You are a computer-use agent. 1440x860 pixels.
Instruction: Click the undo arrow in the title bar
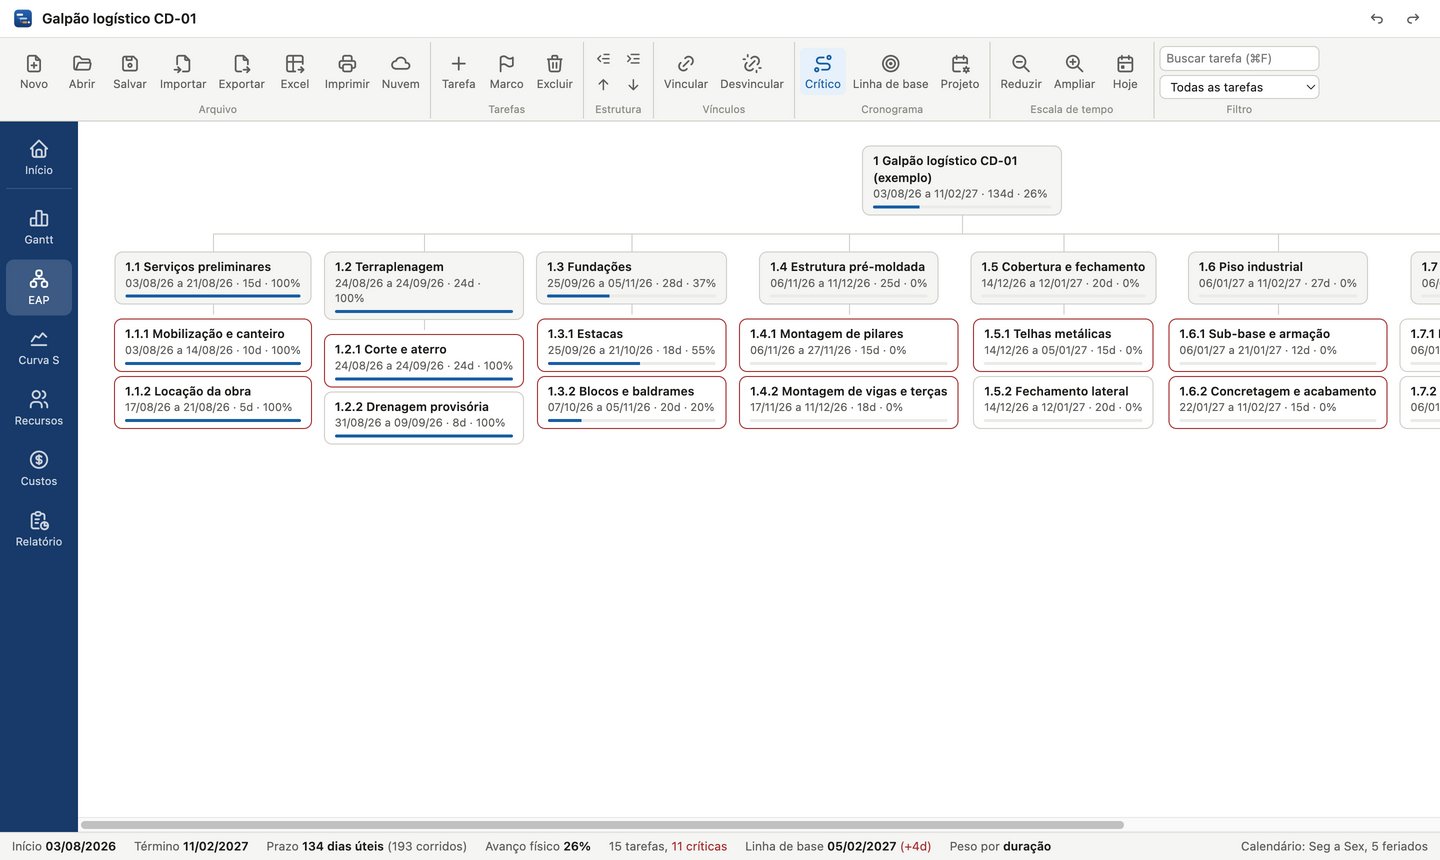click(x=1377, y=19)
